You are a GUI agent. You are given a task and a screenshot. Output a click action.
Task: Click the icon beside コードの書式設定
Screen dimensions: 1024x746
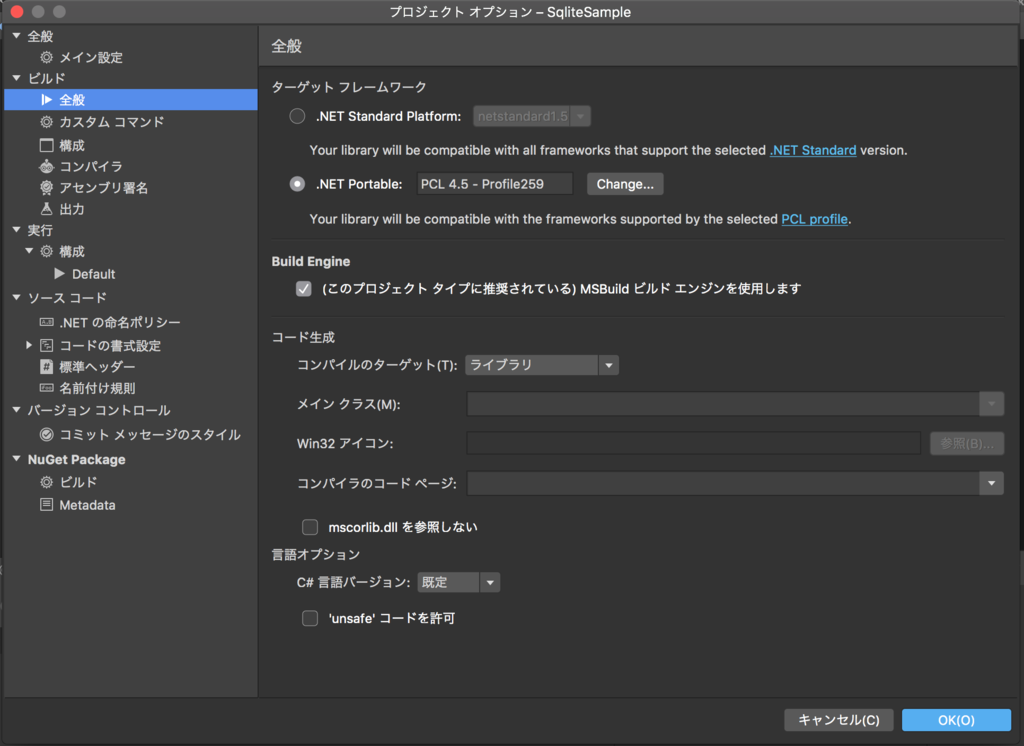pos(46,345)
